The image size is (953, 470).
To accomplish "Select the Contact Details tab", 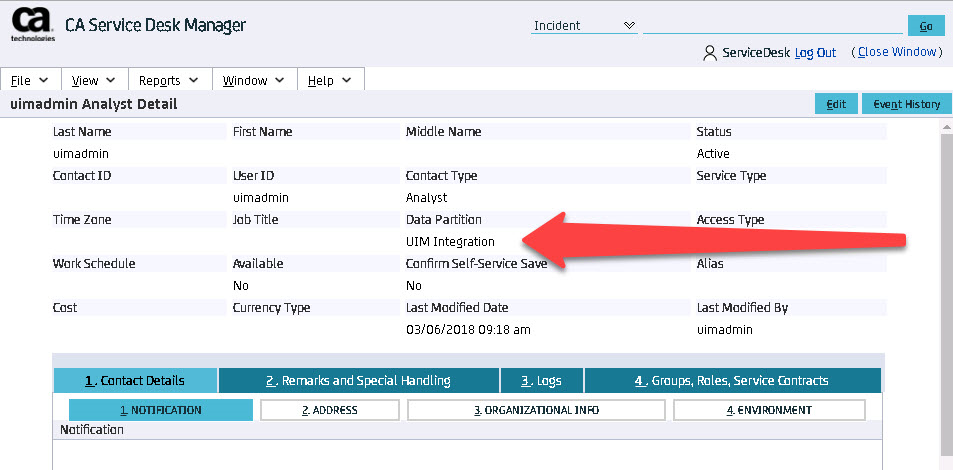I will (x=135, y=381).
